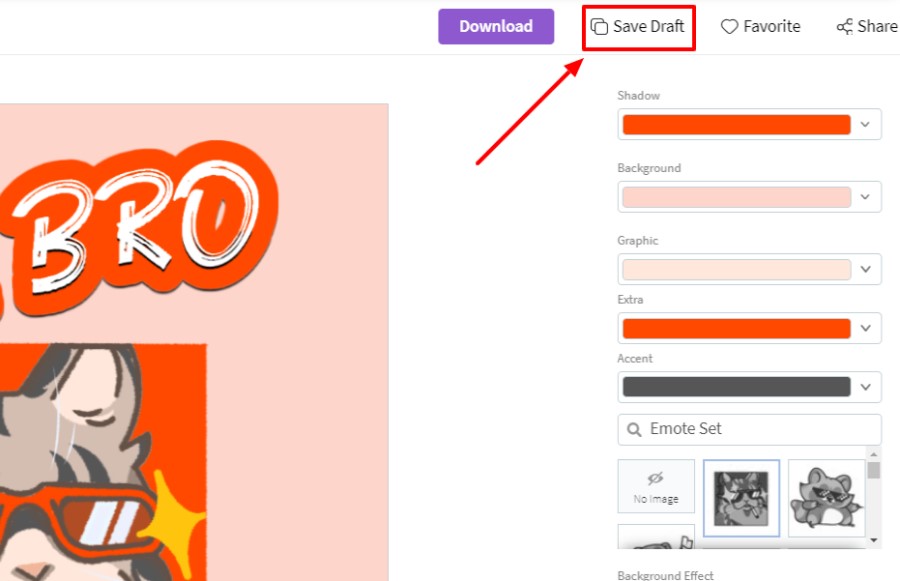Click the Background Effect label

[x=665, y=575]
